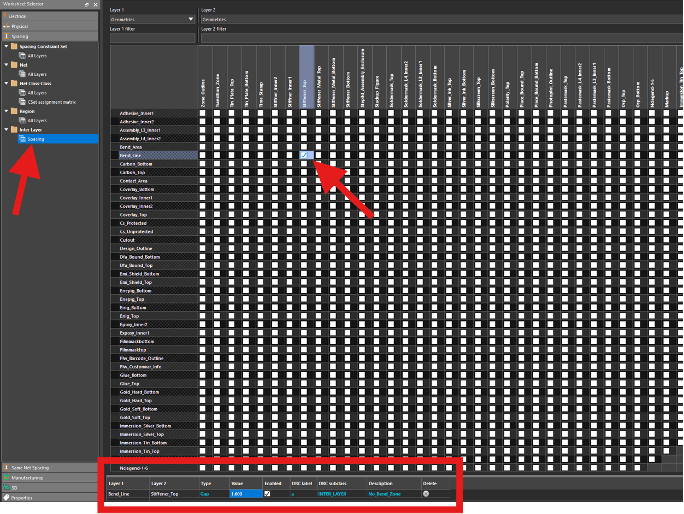
Task: Uncheck the Bend_Line to Stiffener_Top checkbox
Action: 304,155
